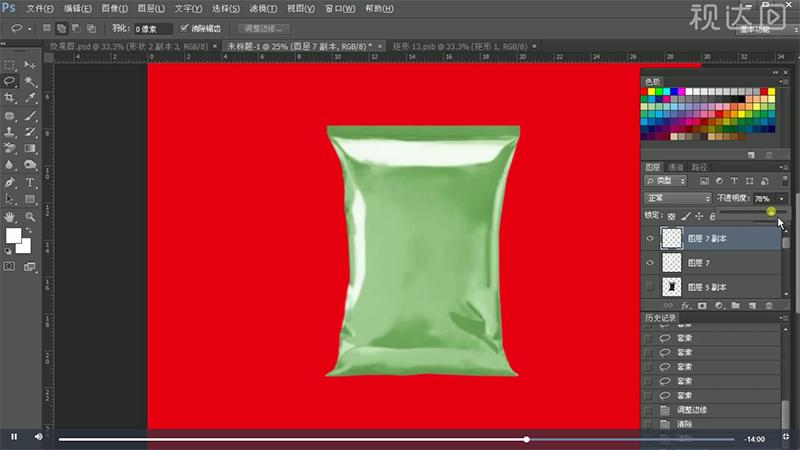The height and width of the screenshot is (450, 800).
Task: Open the Lasso tool preset picker
Action: (x=29, y=29)
